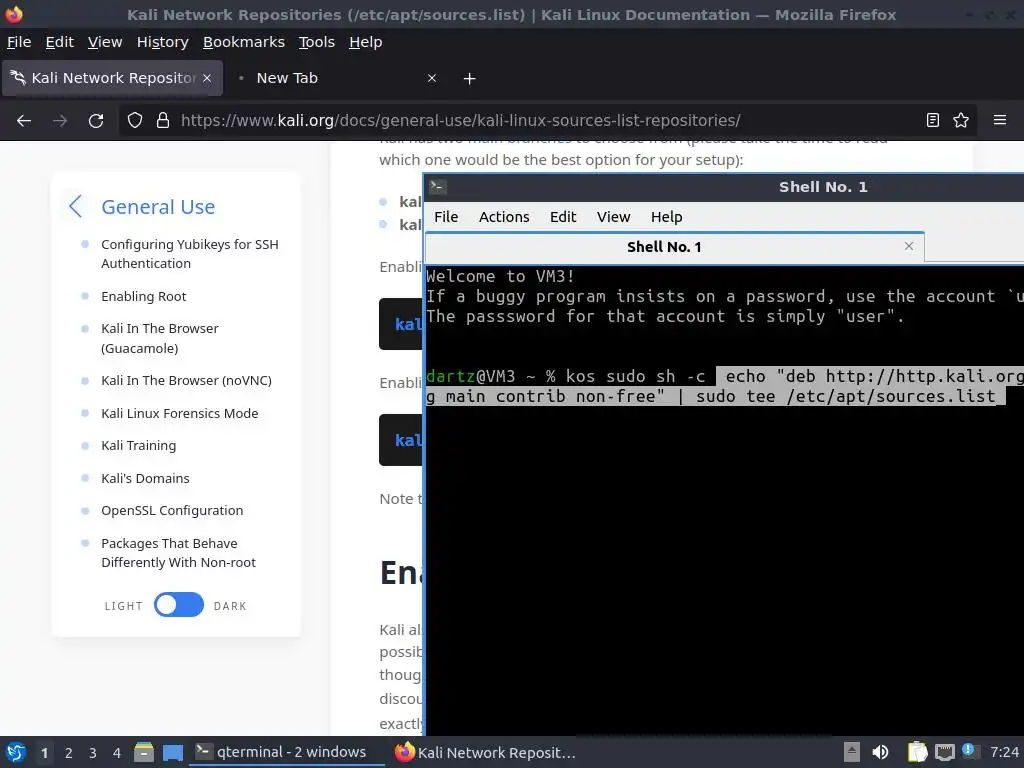
Task: Focus qterminal - 2 windows taskbar entry
Action: [x=286, y=752]
